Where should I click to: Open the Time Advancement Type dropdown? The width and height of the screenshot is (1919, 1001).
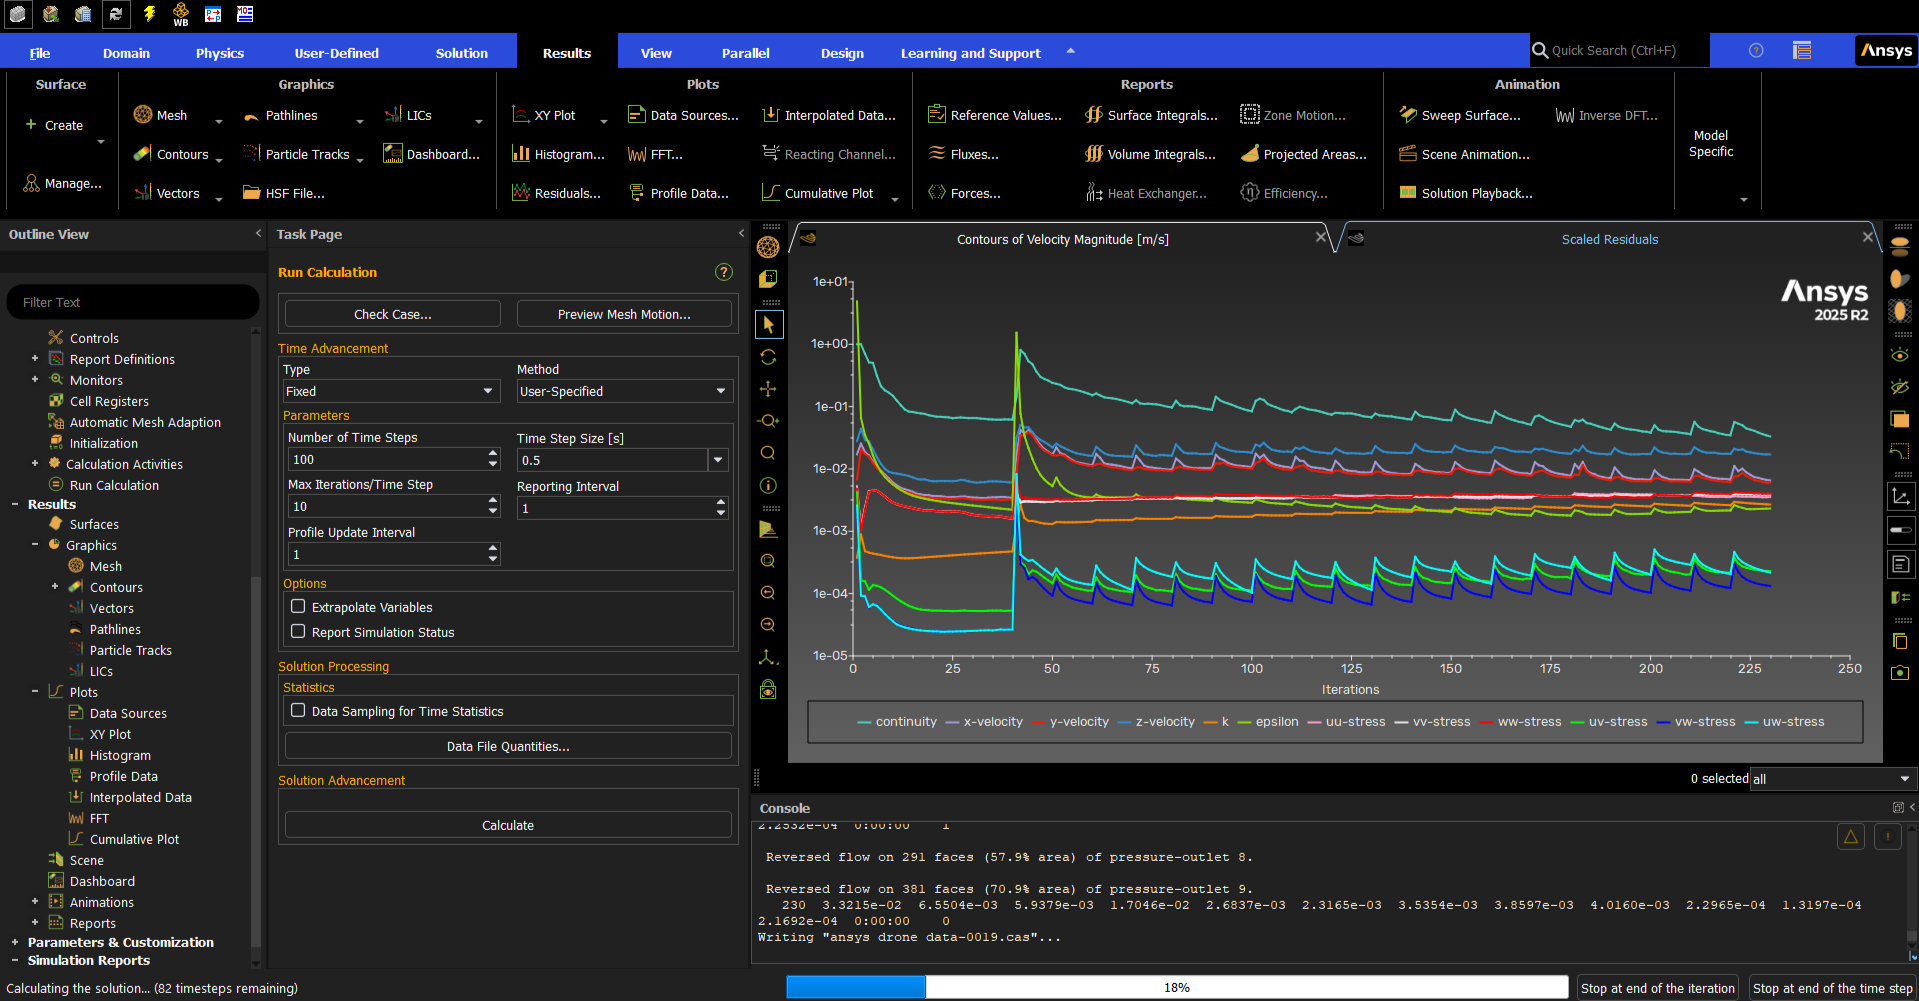391,391
